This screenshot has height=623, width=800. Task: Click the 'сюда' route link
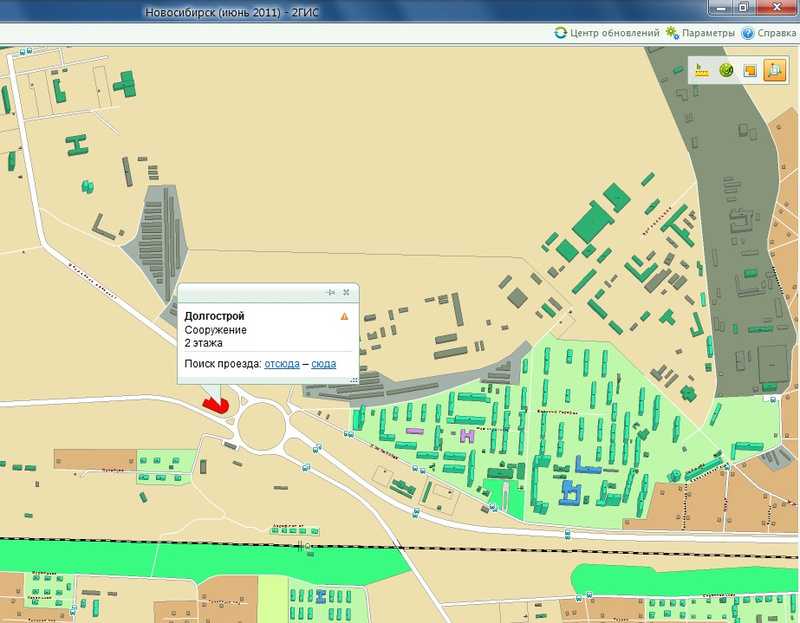click(323, 364)
